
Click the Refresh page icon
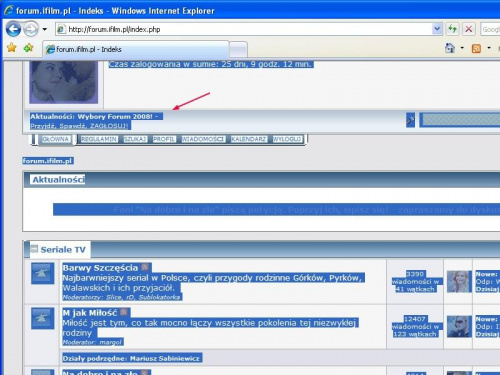point(452,29)
